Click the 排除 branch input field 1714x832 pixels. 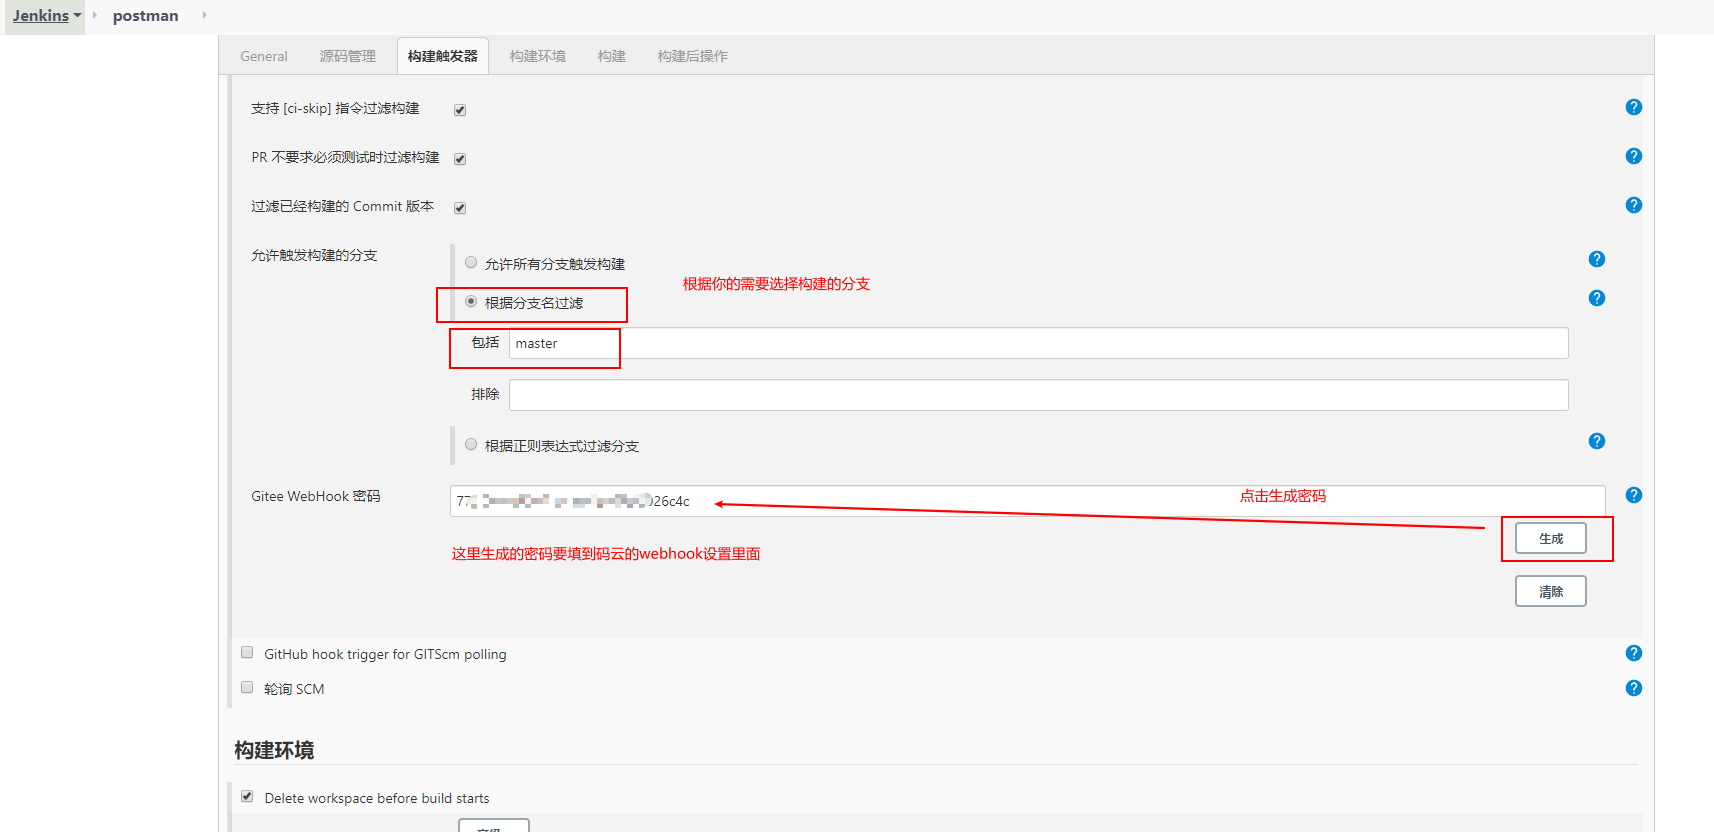(x=1038, y=395)
